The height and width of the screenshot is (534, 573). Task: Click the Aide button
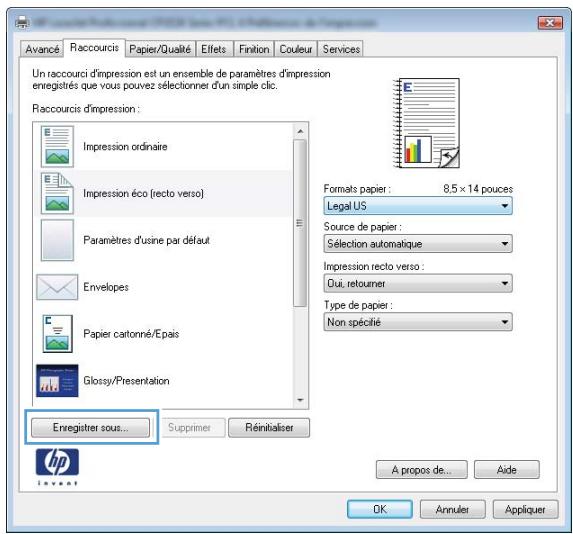point(506,470)
